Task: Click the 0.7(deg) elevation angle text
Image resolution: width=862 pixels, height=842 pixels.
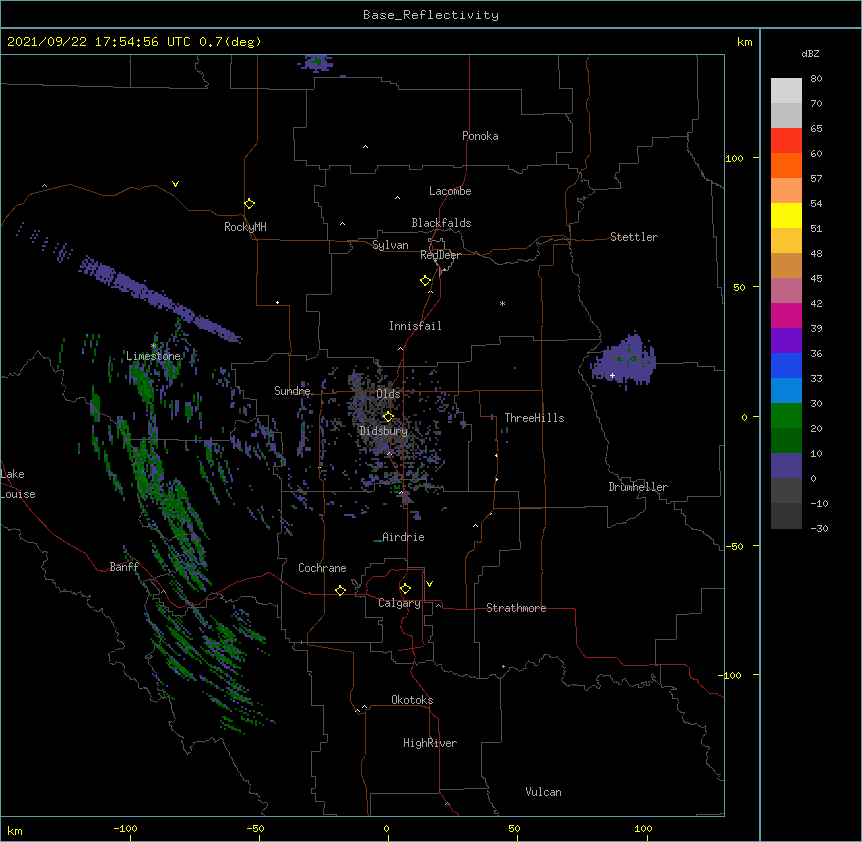Action: pyautogui.click(x=230, y=42)
